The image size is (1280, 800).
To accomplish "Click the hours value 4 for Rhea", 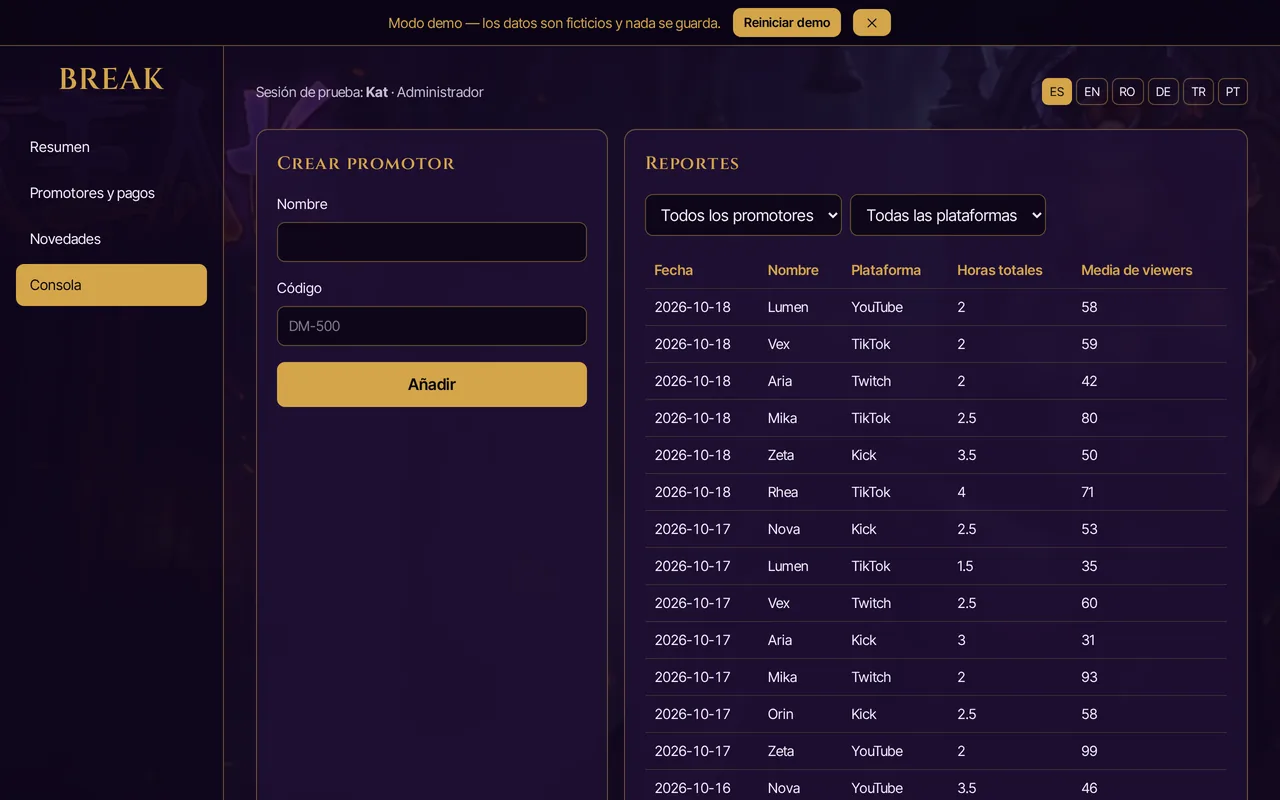I will [x=962, y=492].
